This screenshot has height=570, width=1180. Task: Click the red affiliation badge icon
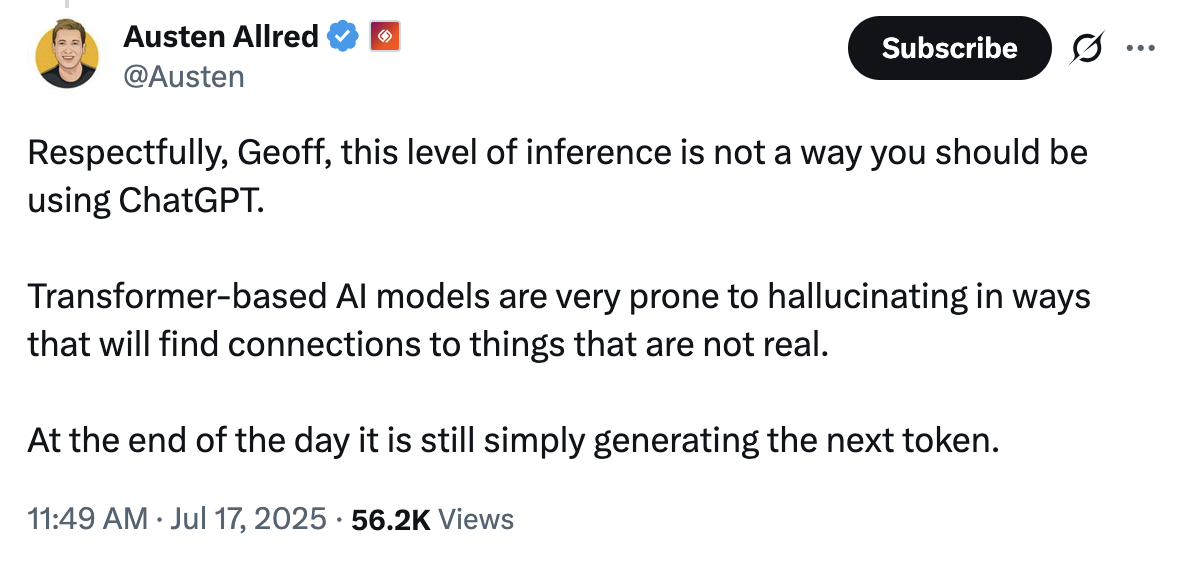click(x=385, y=37)
